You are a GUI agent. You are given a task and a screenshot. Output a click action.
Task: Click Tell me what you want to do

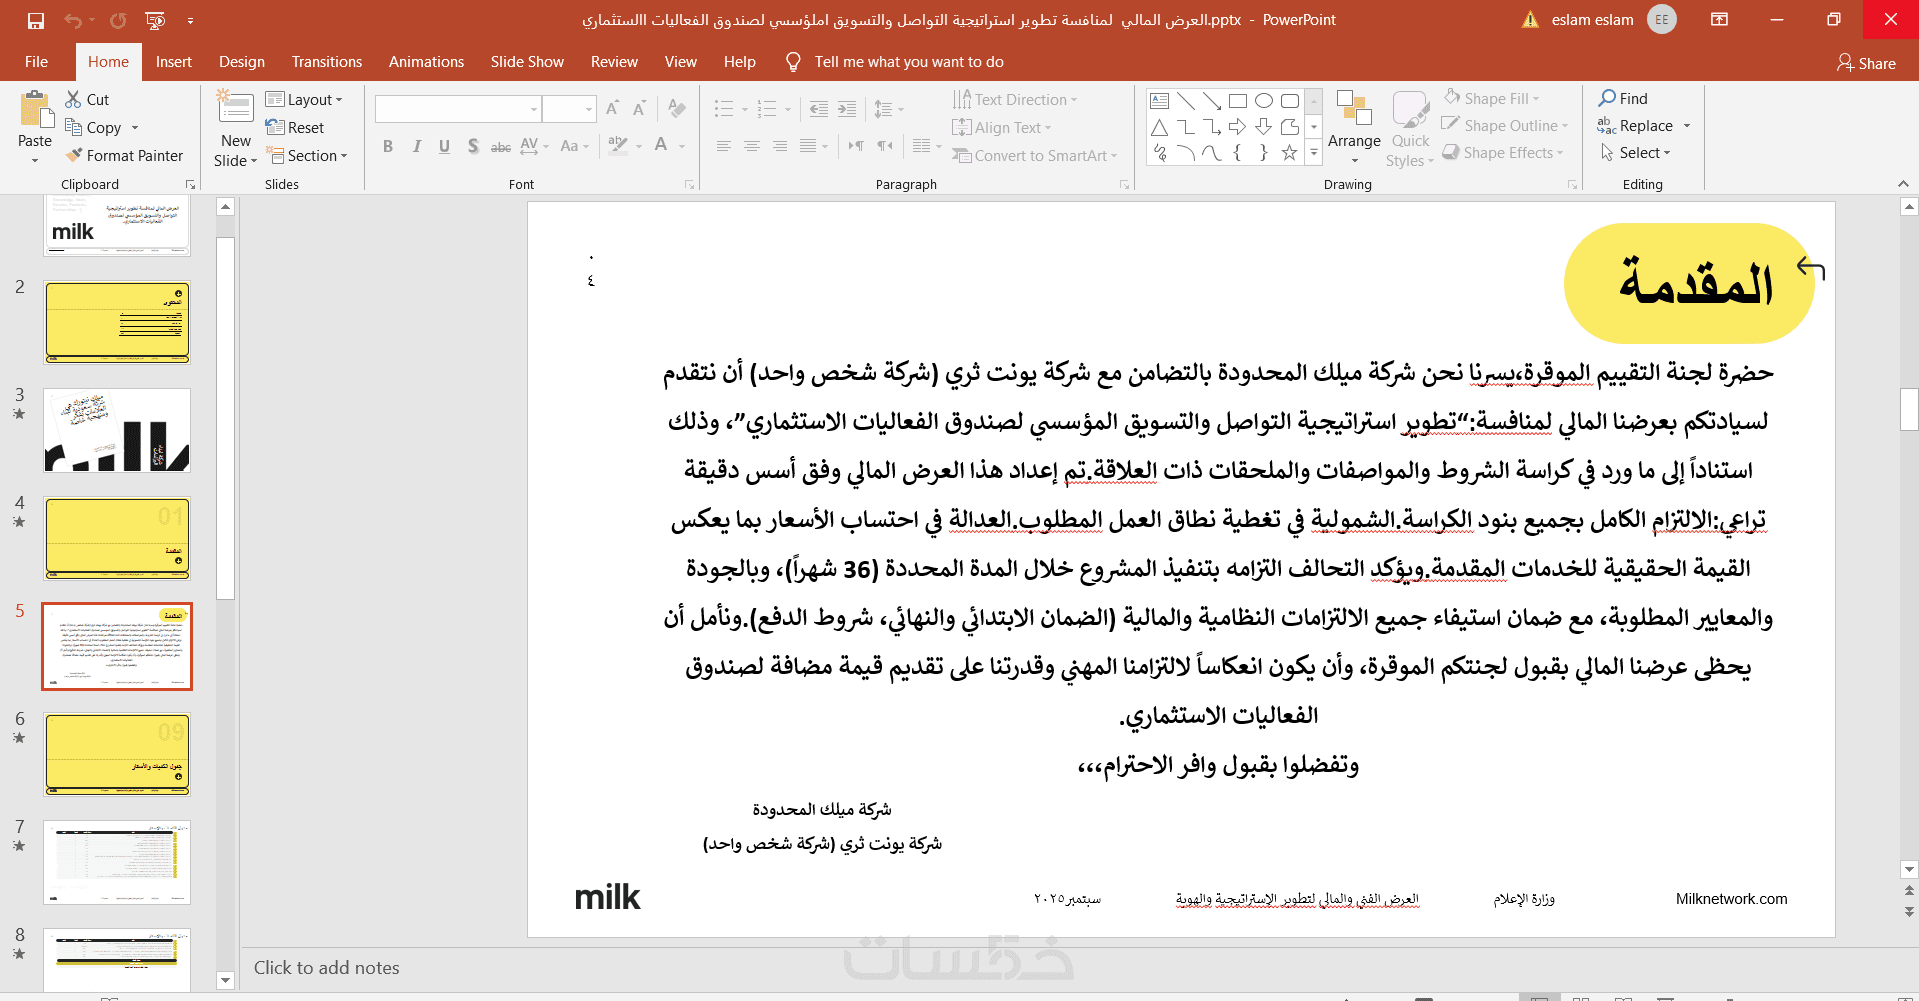909,62
